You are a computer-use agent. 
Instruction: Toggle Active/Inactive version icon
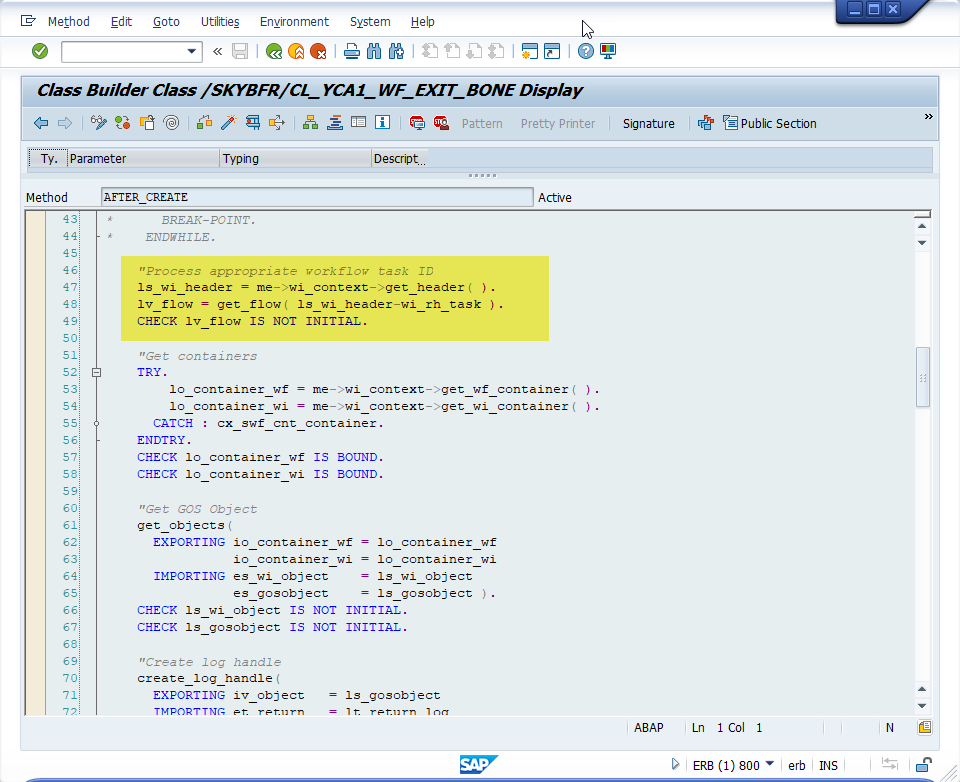click(x=122, y=123)
